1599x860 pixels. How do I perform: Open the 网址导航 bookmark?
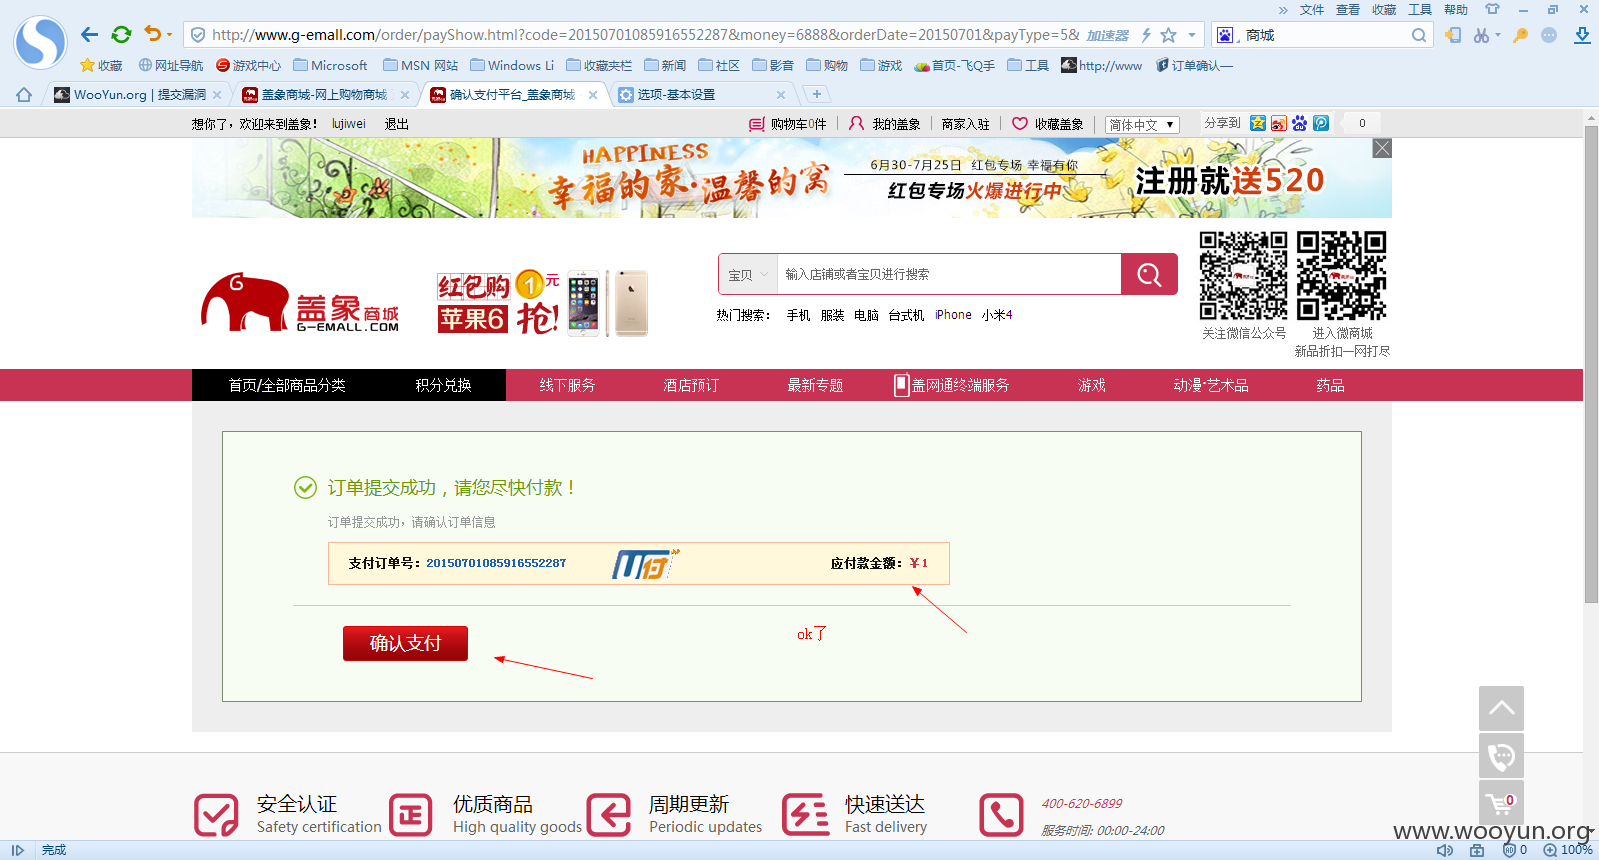(171, 66)
